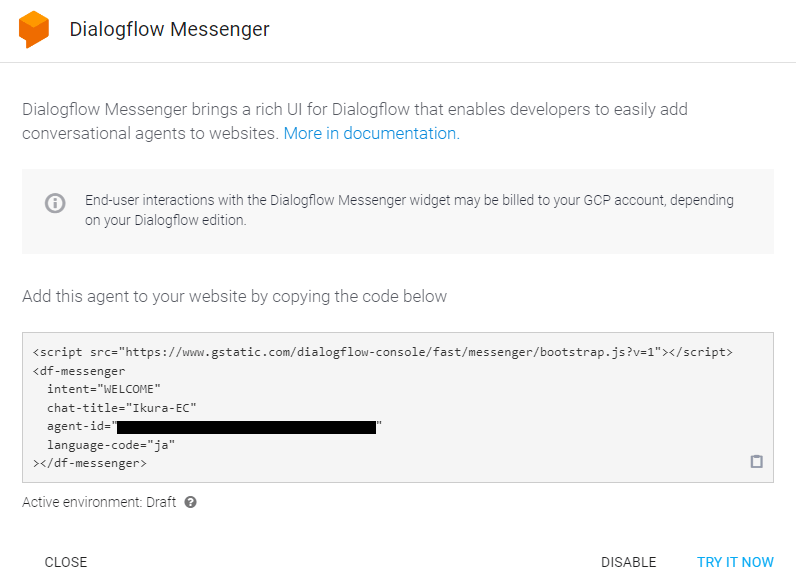Click the orange Dialogflow cube logo
This screenshot has width=796, height=588.
point(34,29)
